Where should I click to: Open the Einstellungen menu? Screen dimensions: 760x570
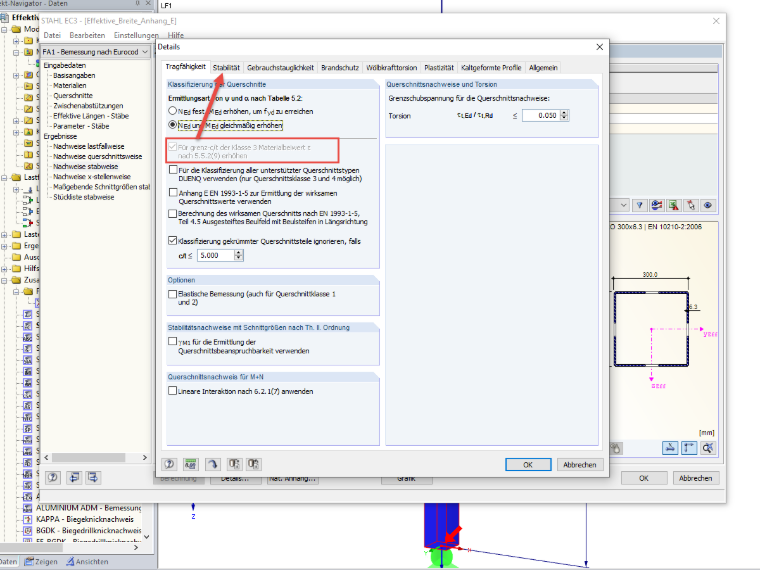click(x=136, y=35)
